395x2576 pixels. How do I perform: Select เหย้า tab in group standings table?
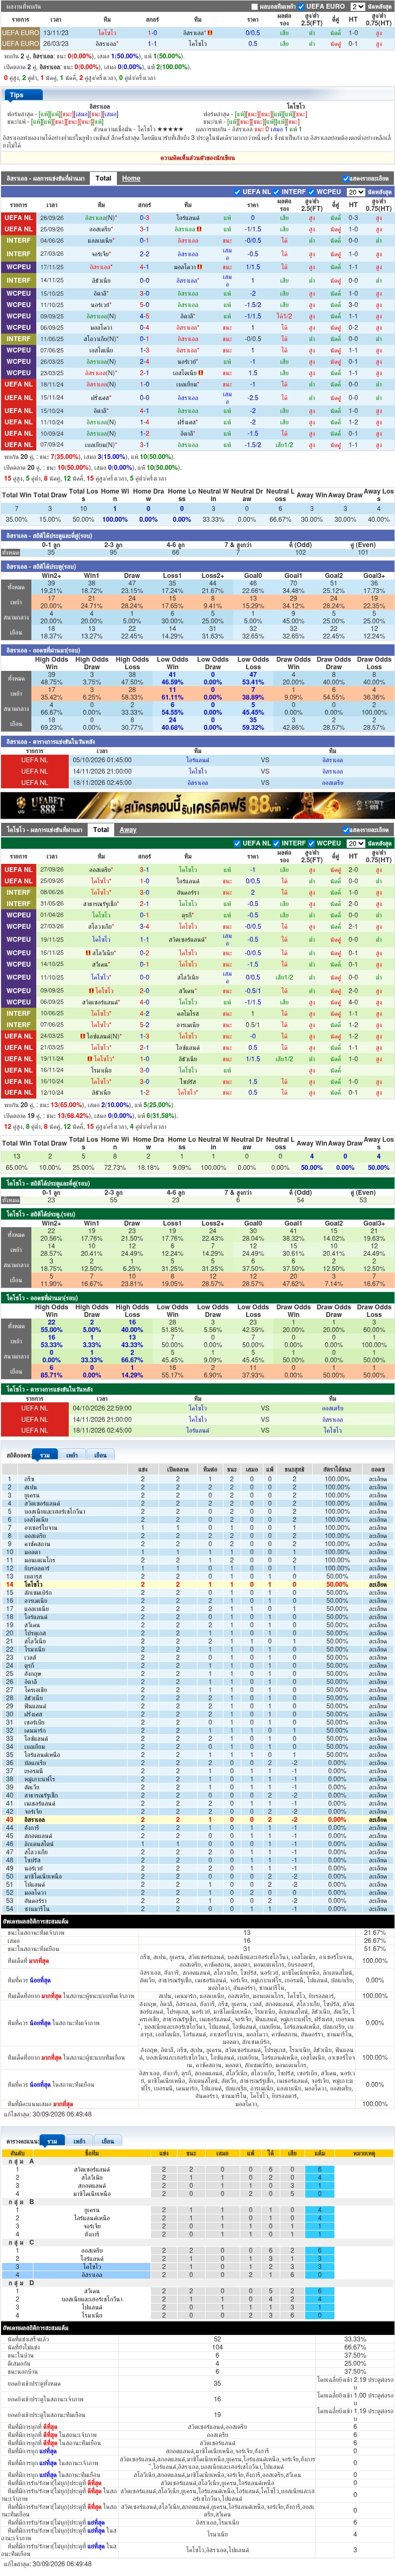click(x=79, y=2141)
